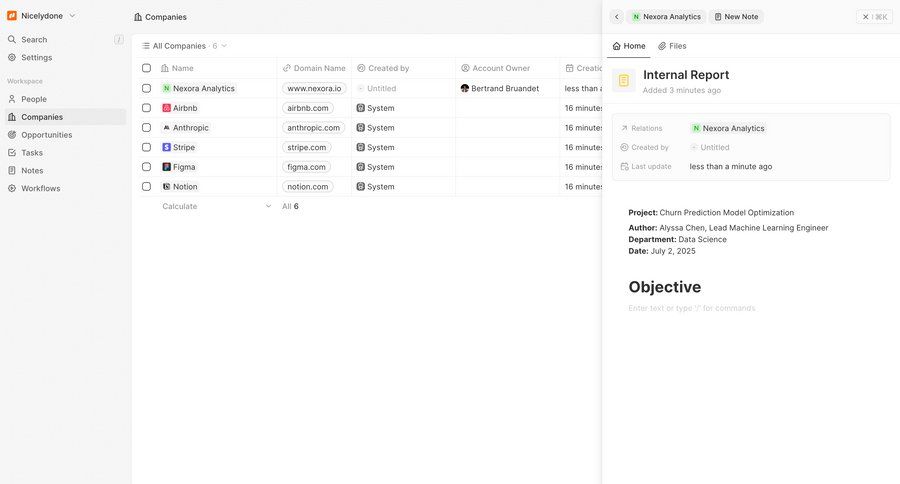Image resolution: width=900 pixels, height=484 pixels.
Task: Click Nexora Analytics breadcrumb chip in panel
Action: (x=666, y=17)
